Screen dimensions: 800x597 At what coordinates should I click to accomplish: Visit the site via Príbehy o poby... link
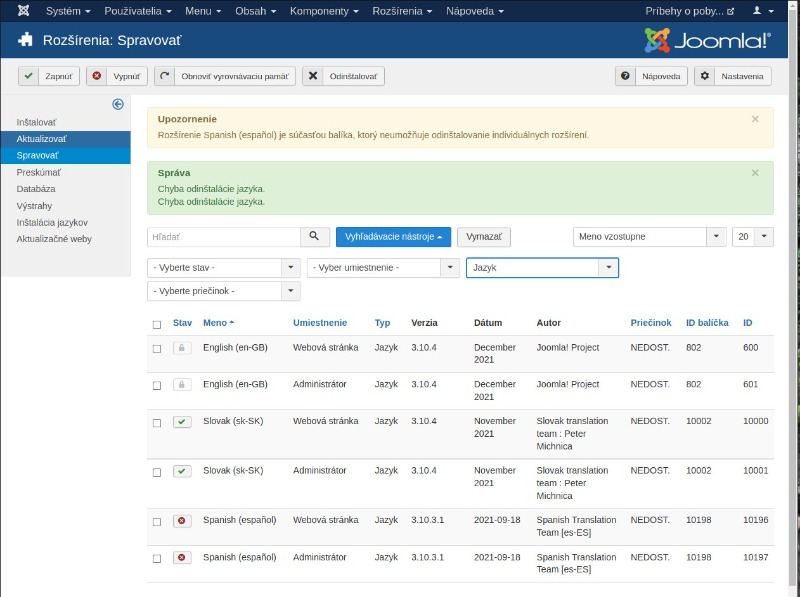pyautogui.click(x=689, y=11)
